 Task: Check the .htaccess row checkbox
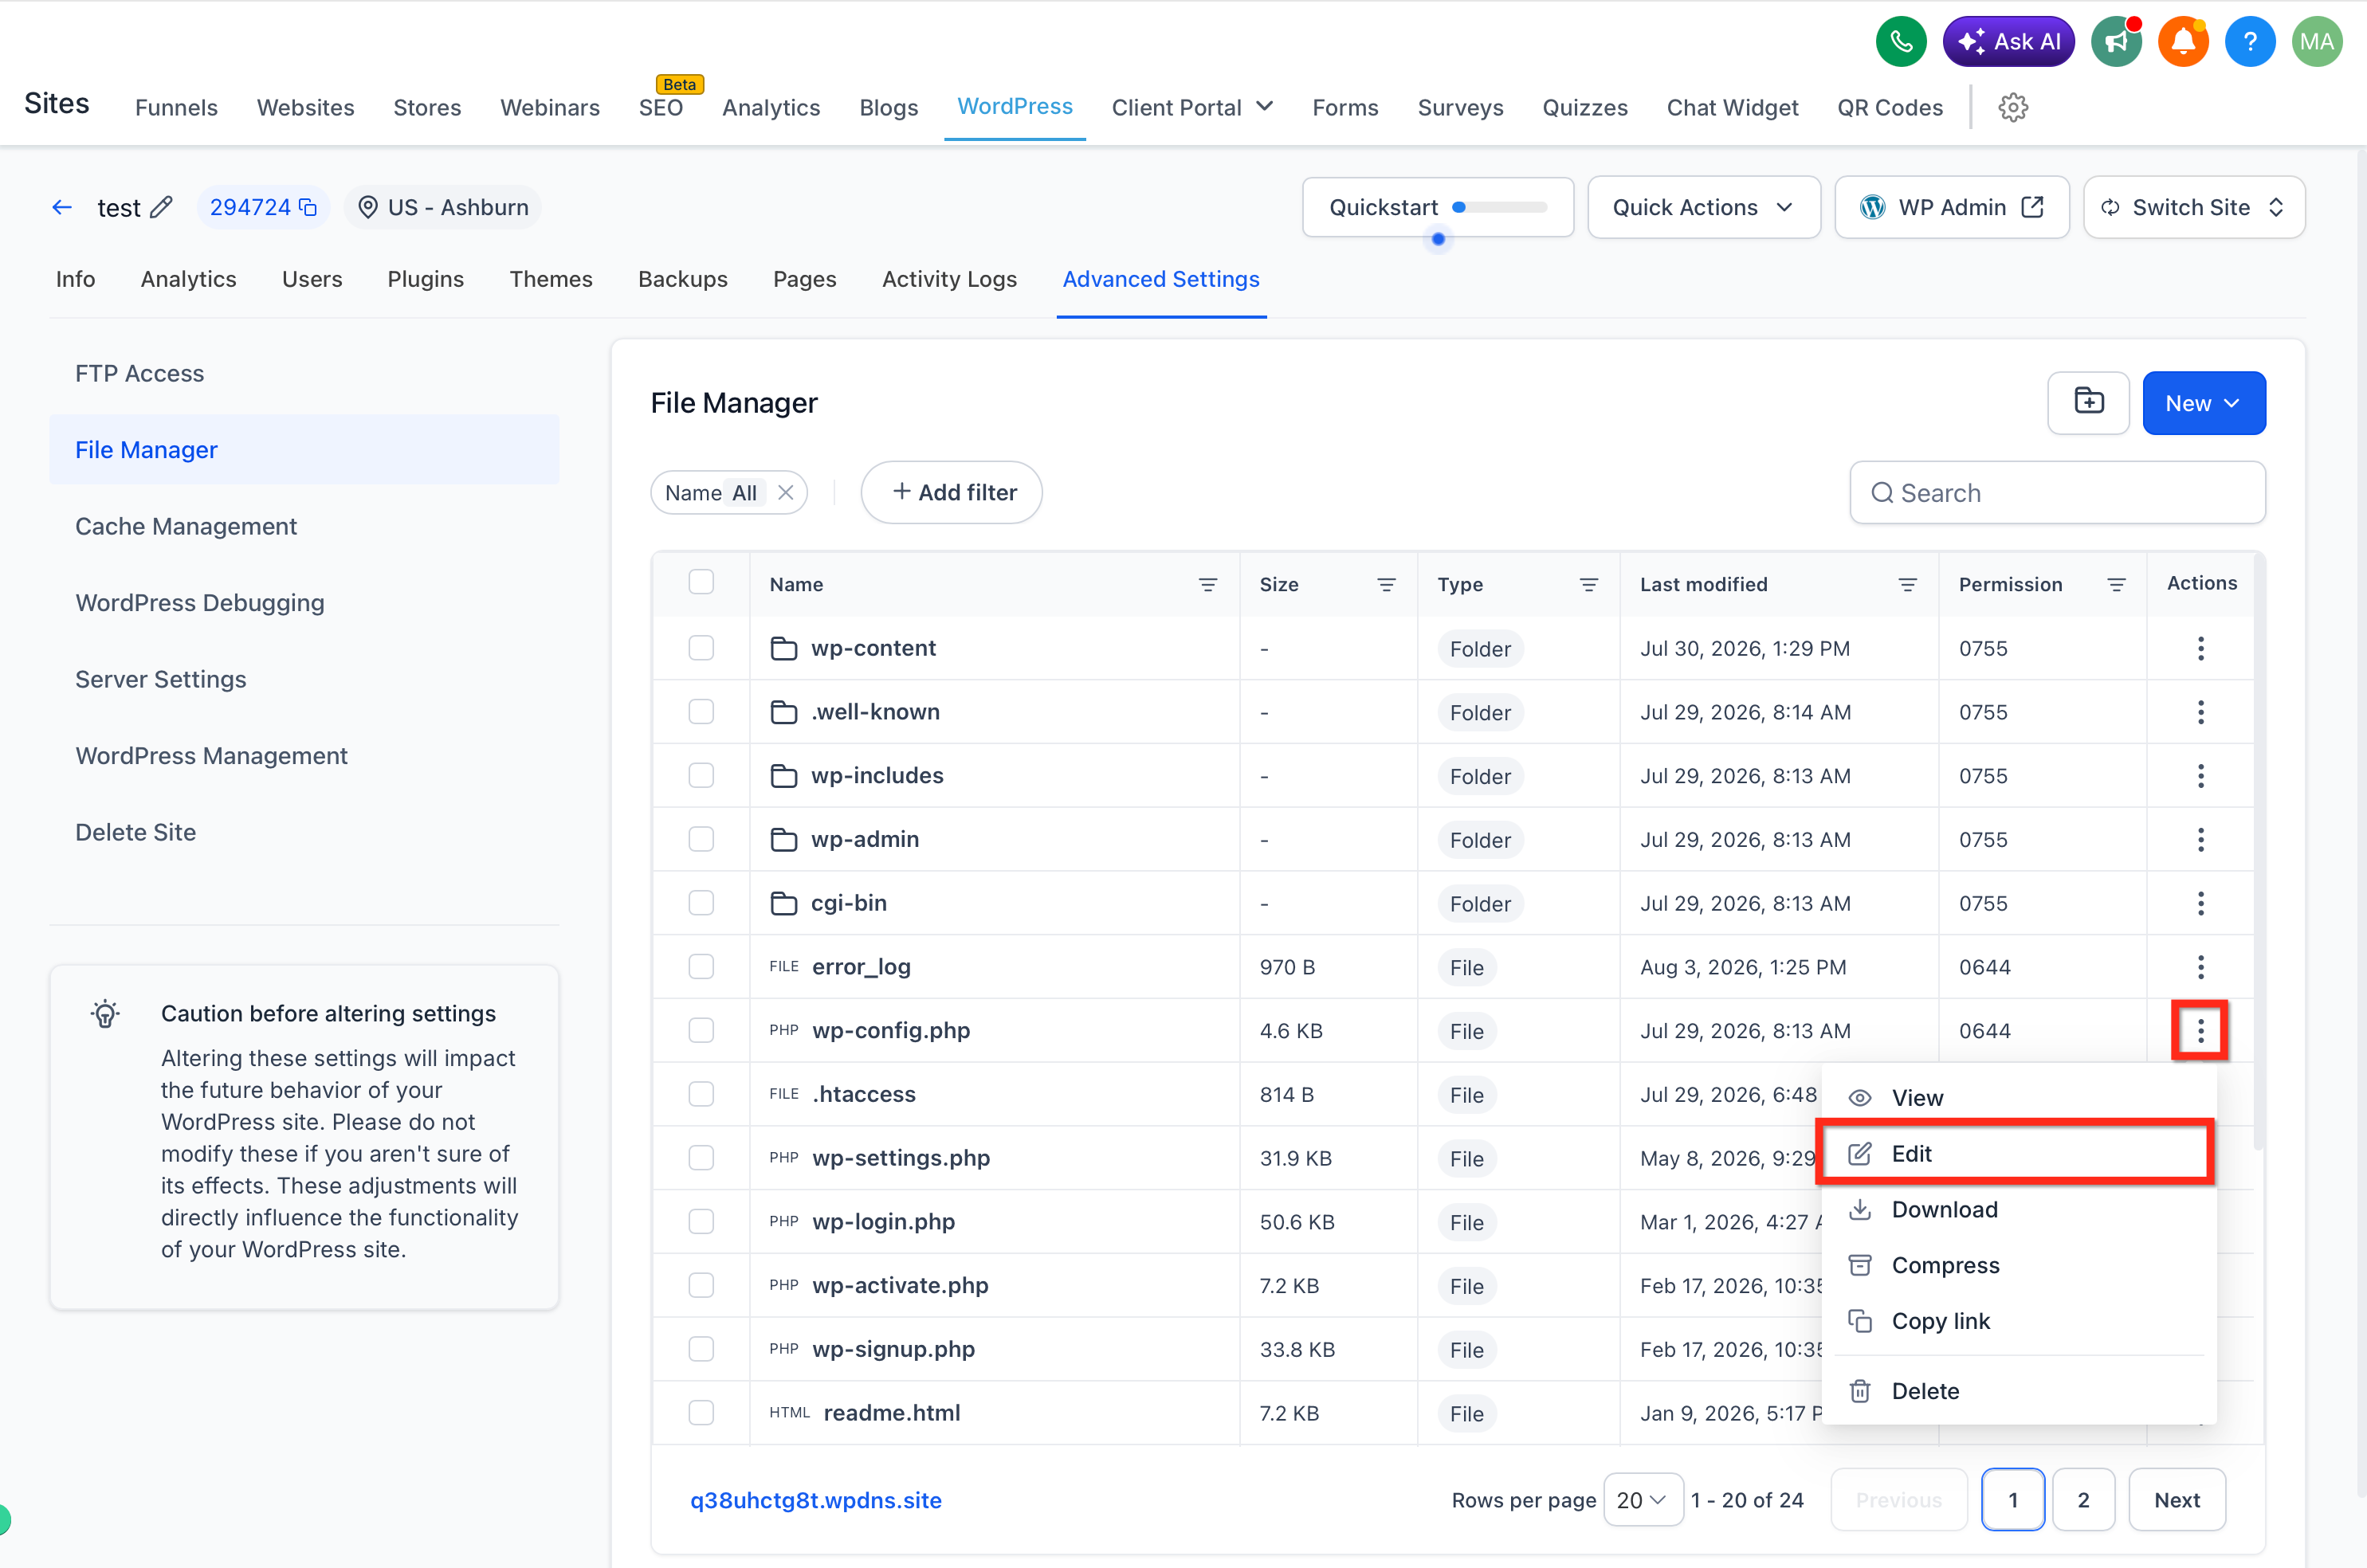[701, 1094]
